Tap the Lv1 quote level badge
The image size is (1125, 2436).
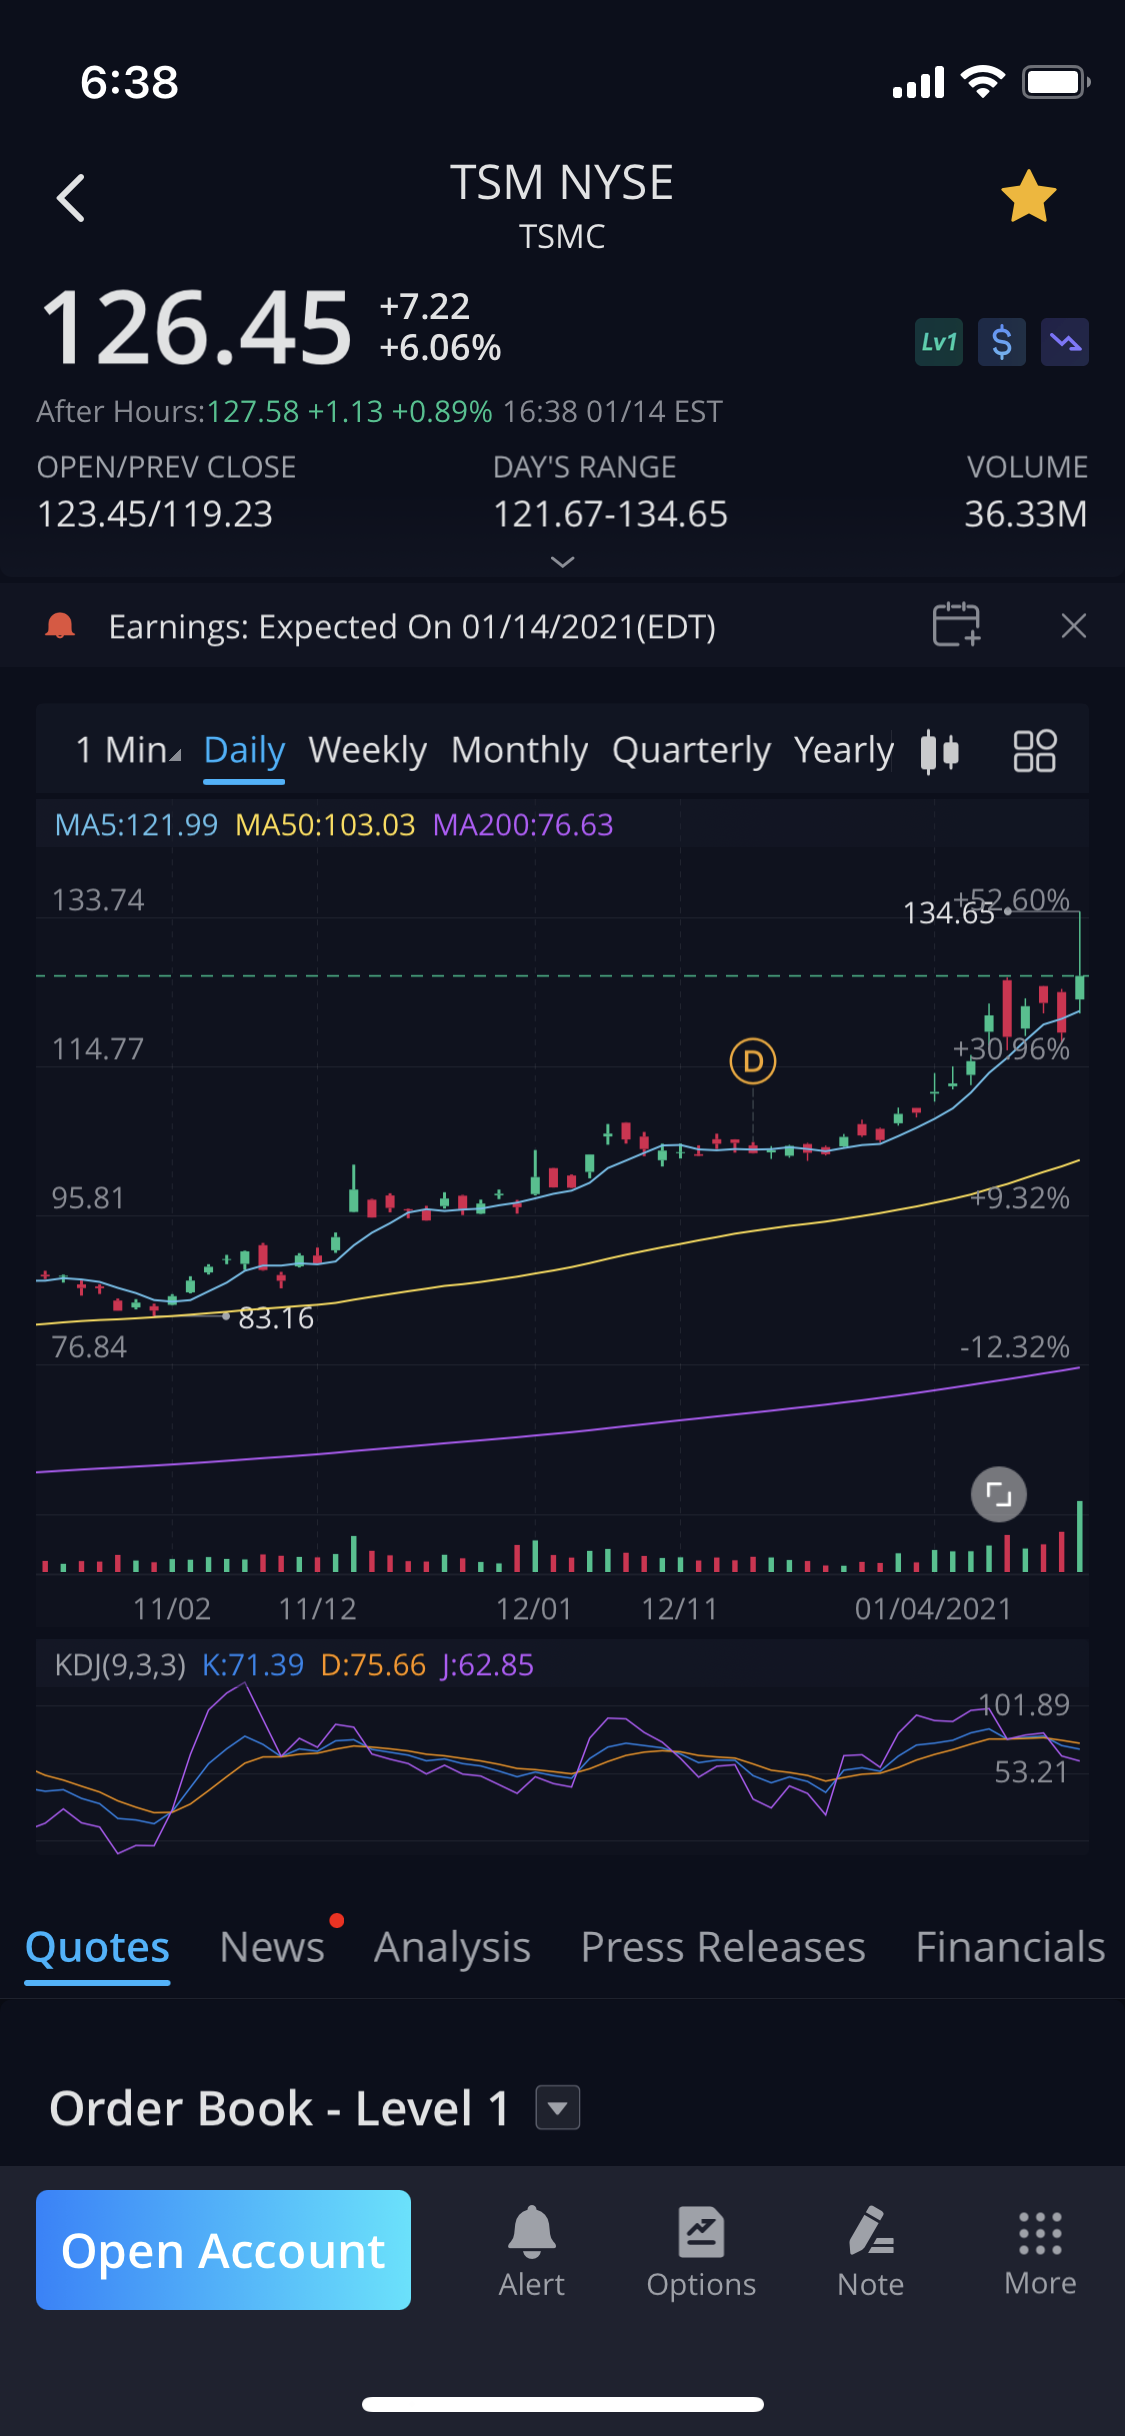938,343
